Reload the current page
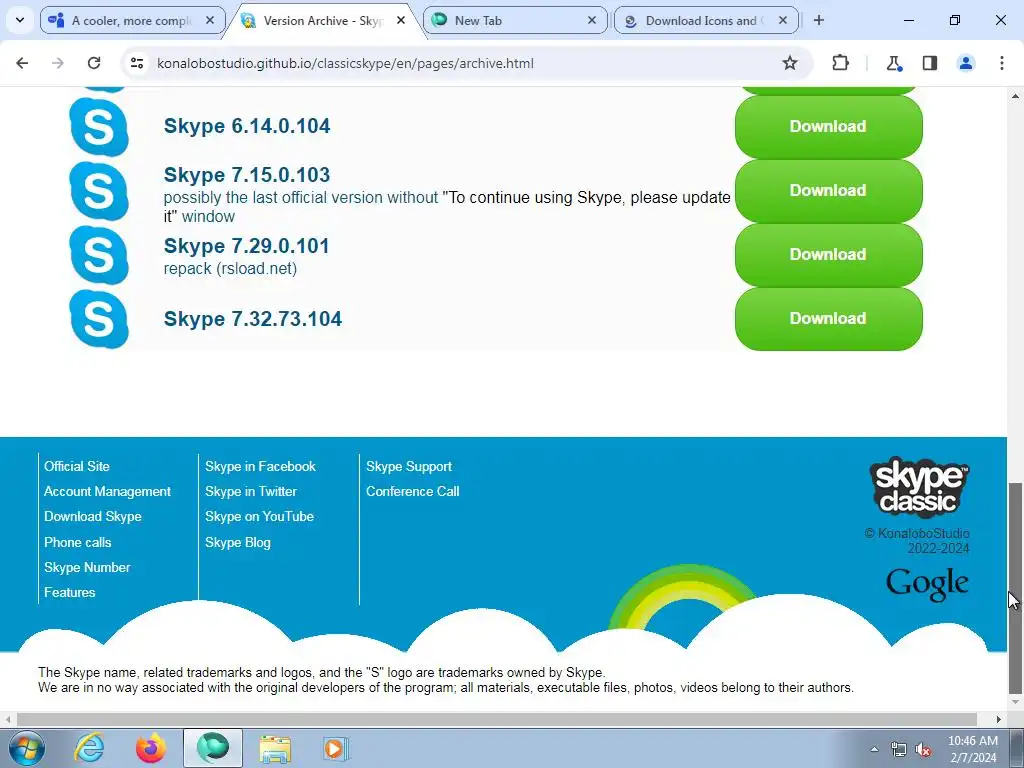Viewport: 1024px width, 768px height. click(94, 63)
